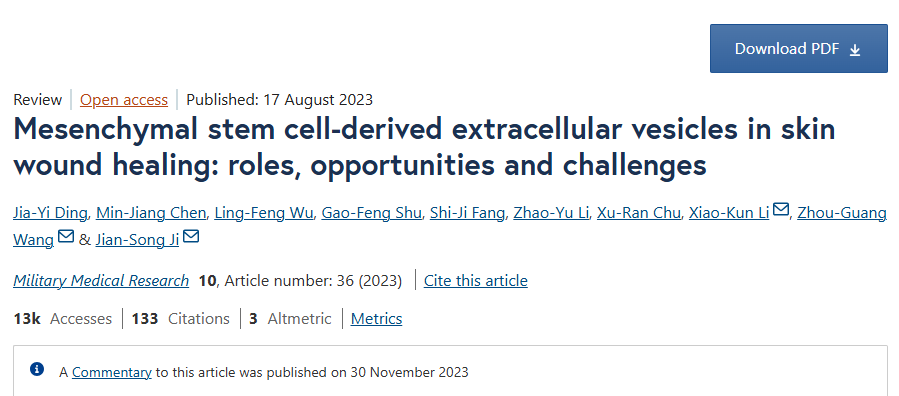Viewport: 899px width, 396px height.
Task: View the article Metrics
Action: 376,319
